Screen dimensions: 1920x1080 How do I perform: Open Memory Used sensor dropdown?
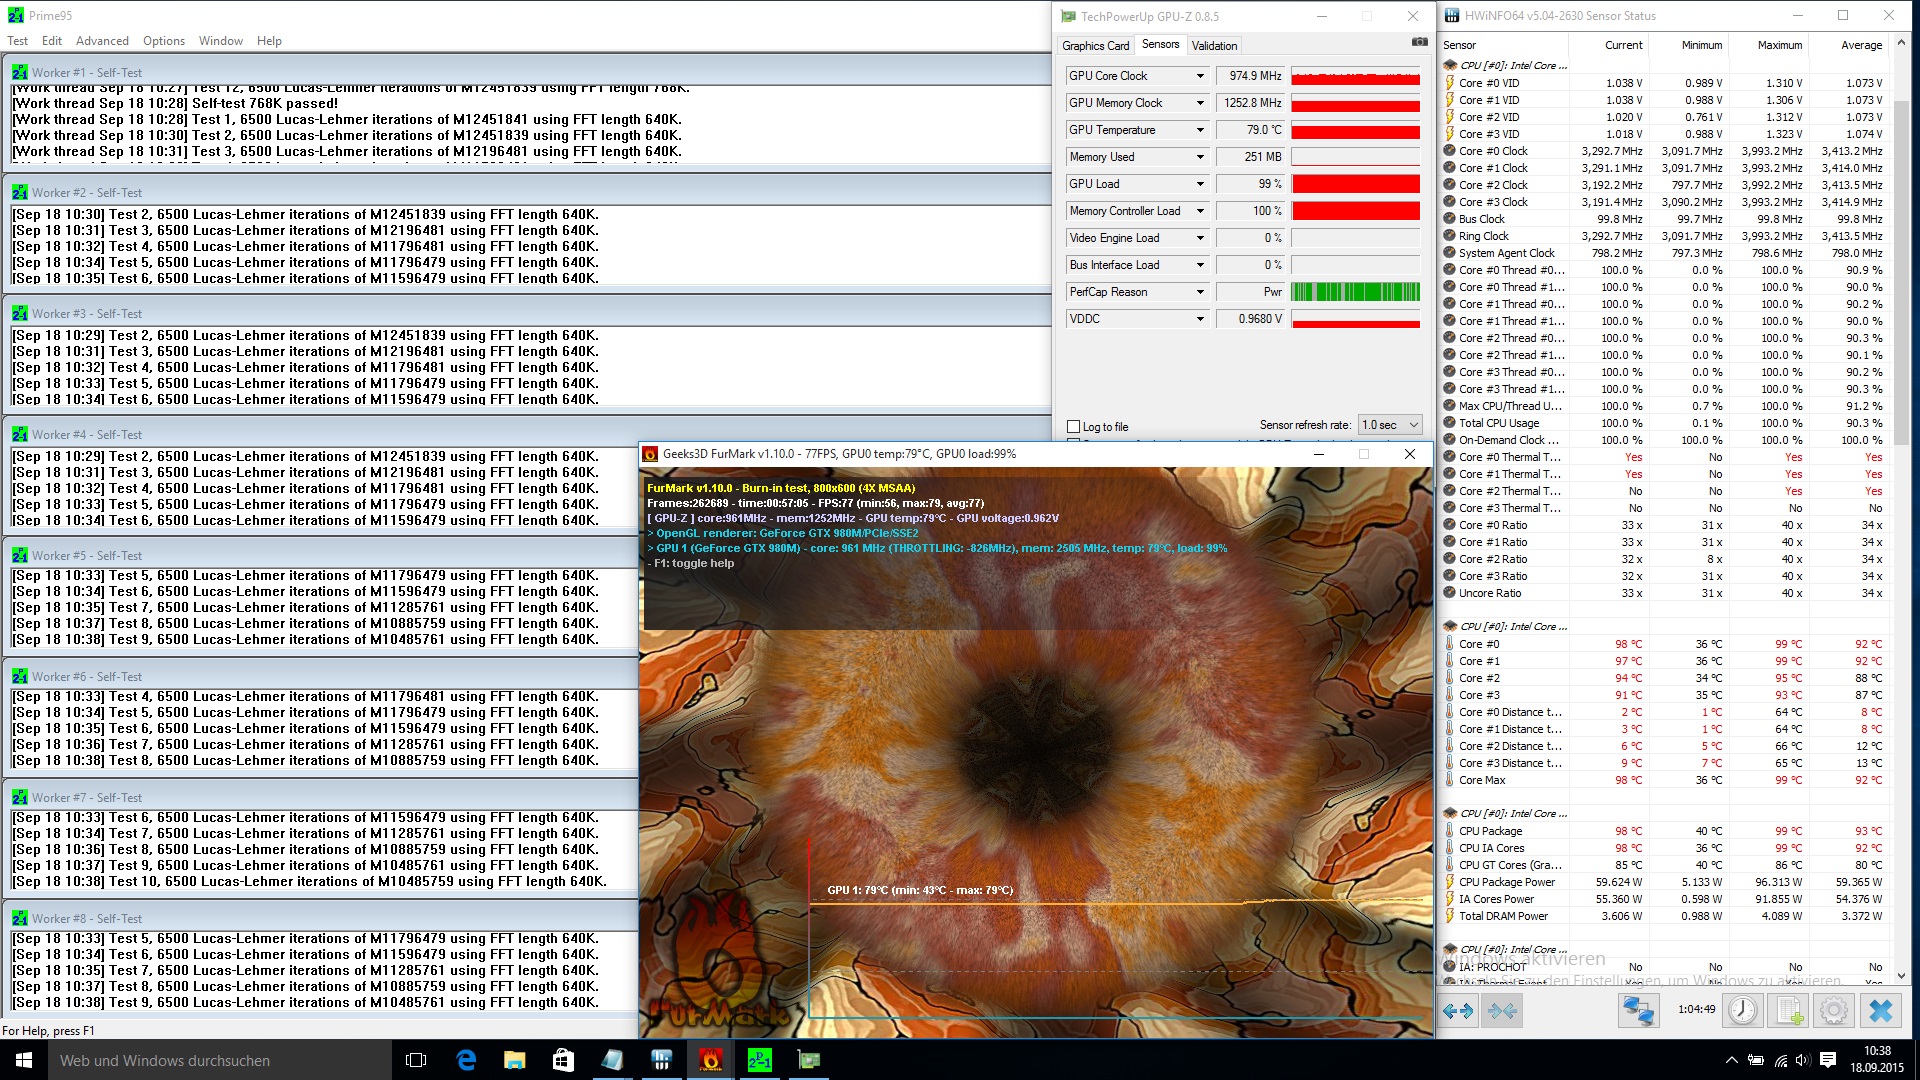tap(1200, 157)
